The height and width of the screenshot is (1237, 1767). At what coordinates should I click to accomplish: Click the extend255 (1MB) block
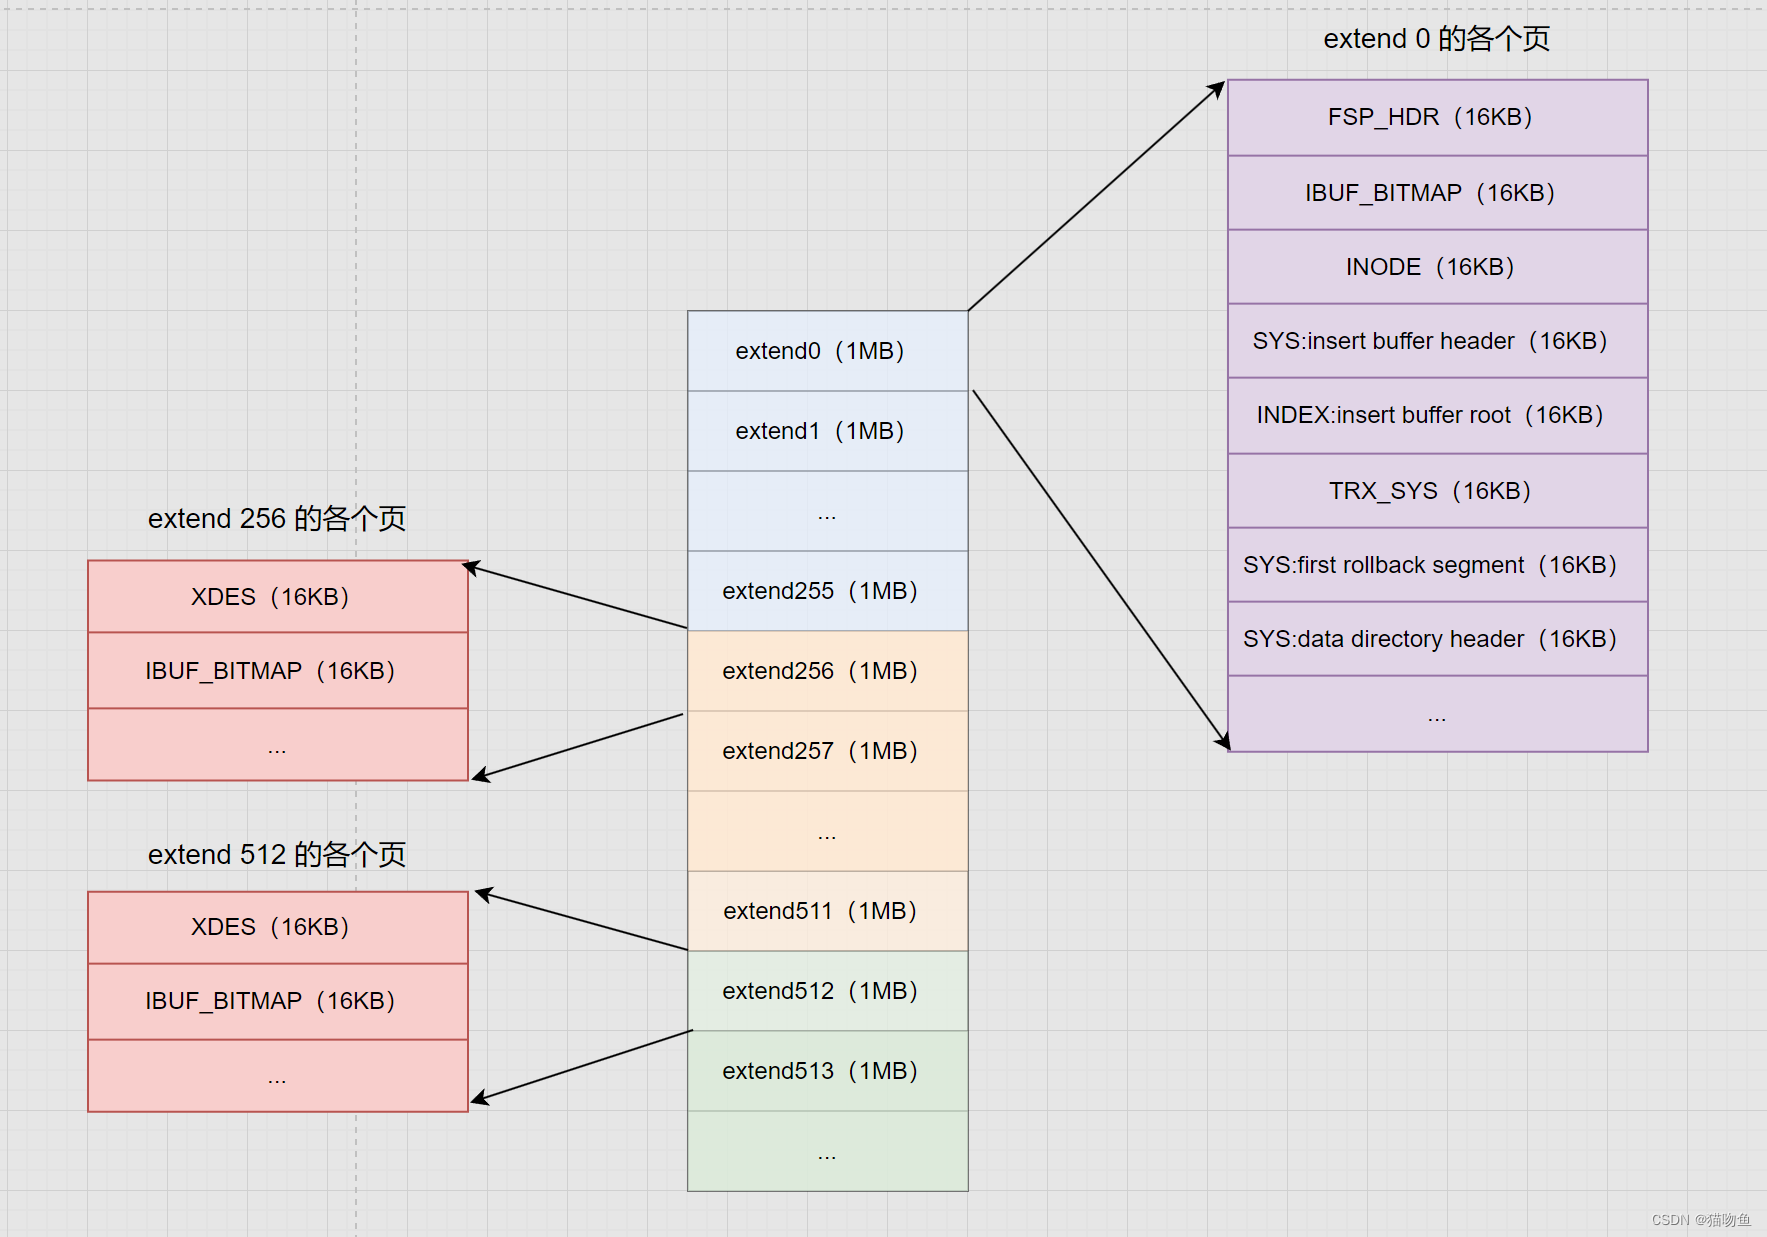point(827,591)
